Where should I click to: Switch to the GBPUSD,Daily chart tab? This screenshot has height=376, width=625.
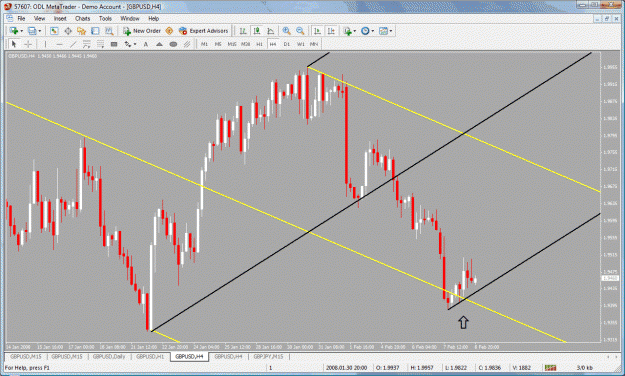[109, 356]
